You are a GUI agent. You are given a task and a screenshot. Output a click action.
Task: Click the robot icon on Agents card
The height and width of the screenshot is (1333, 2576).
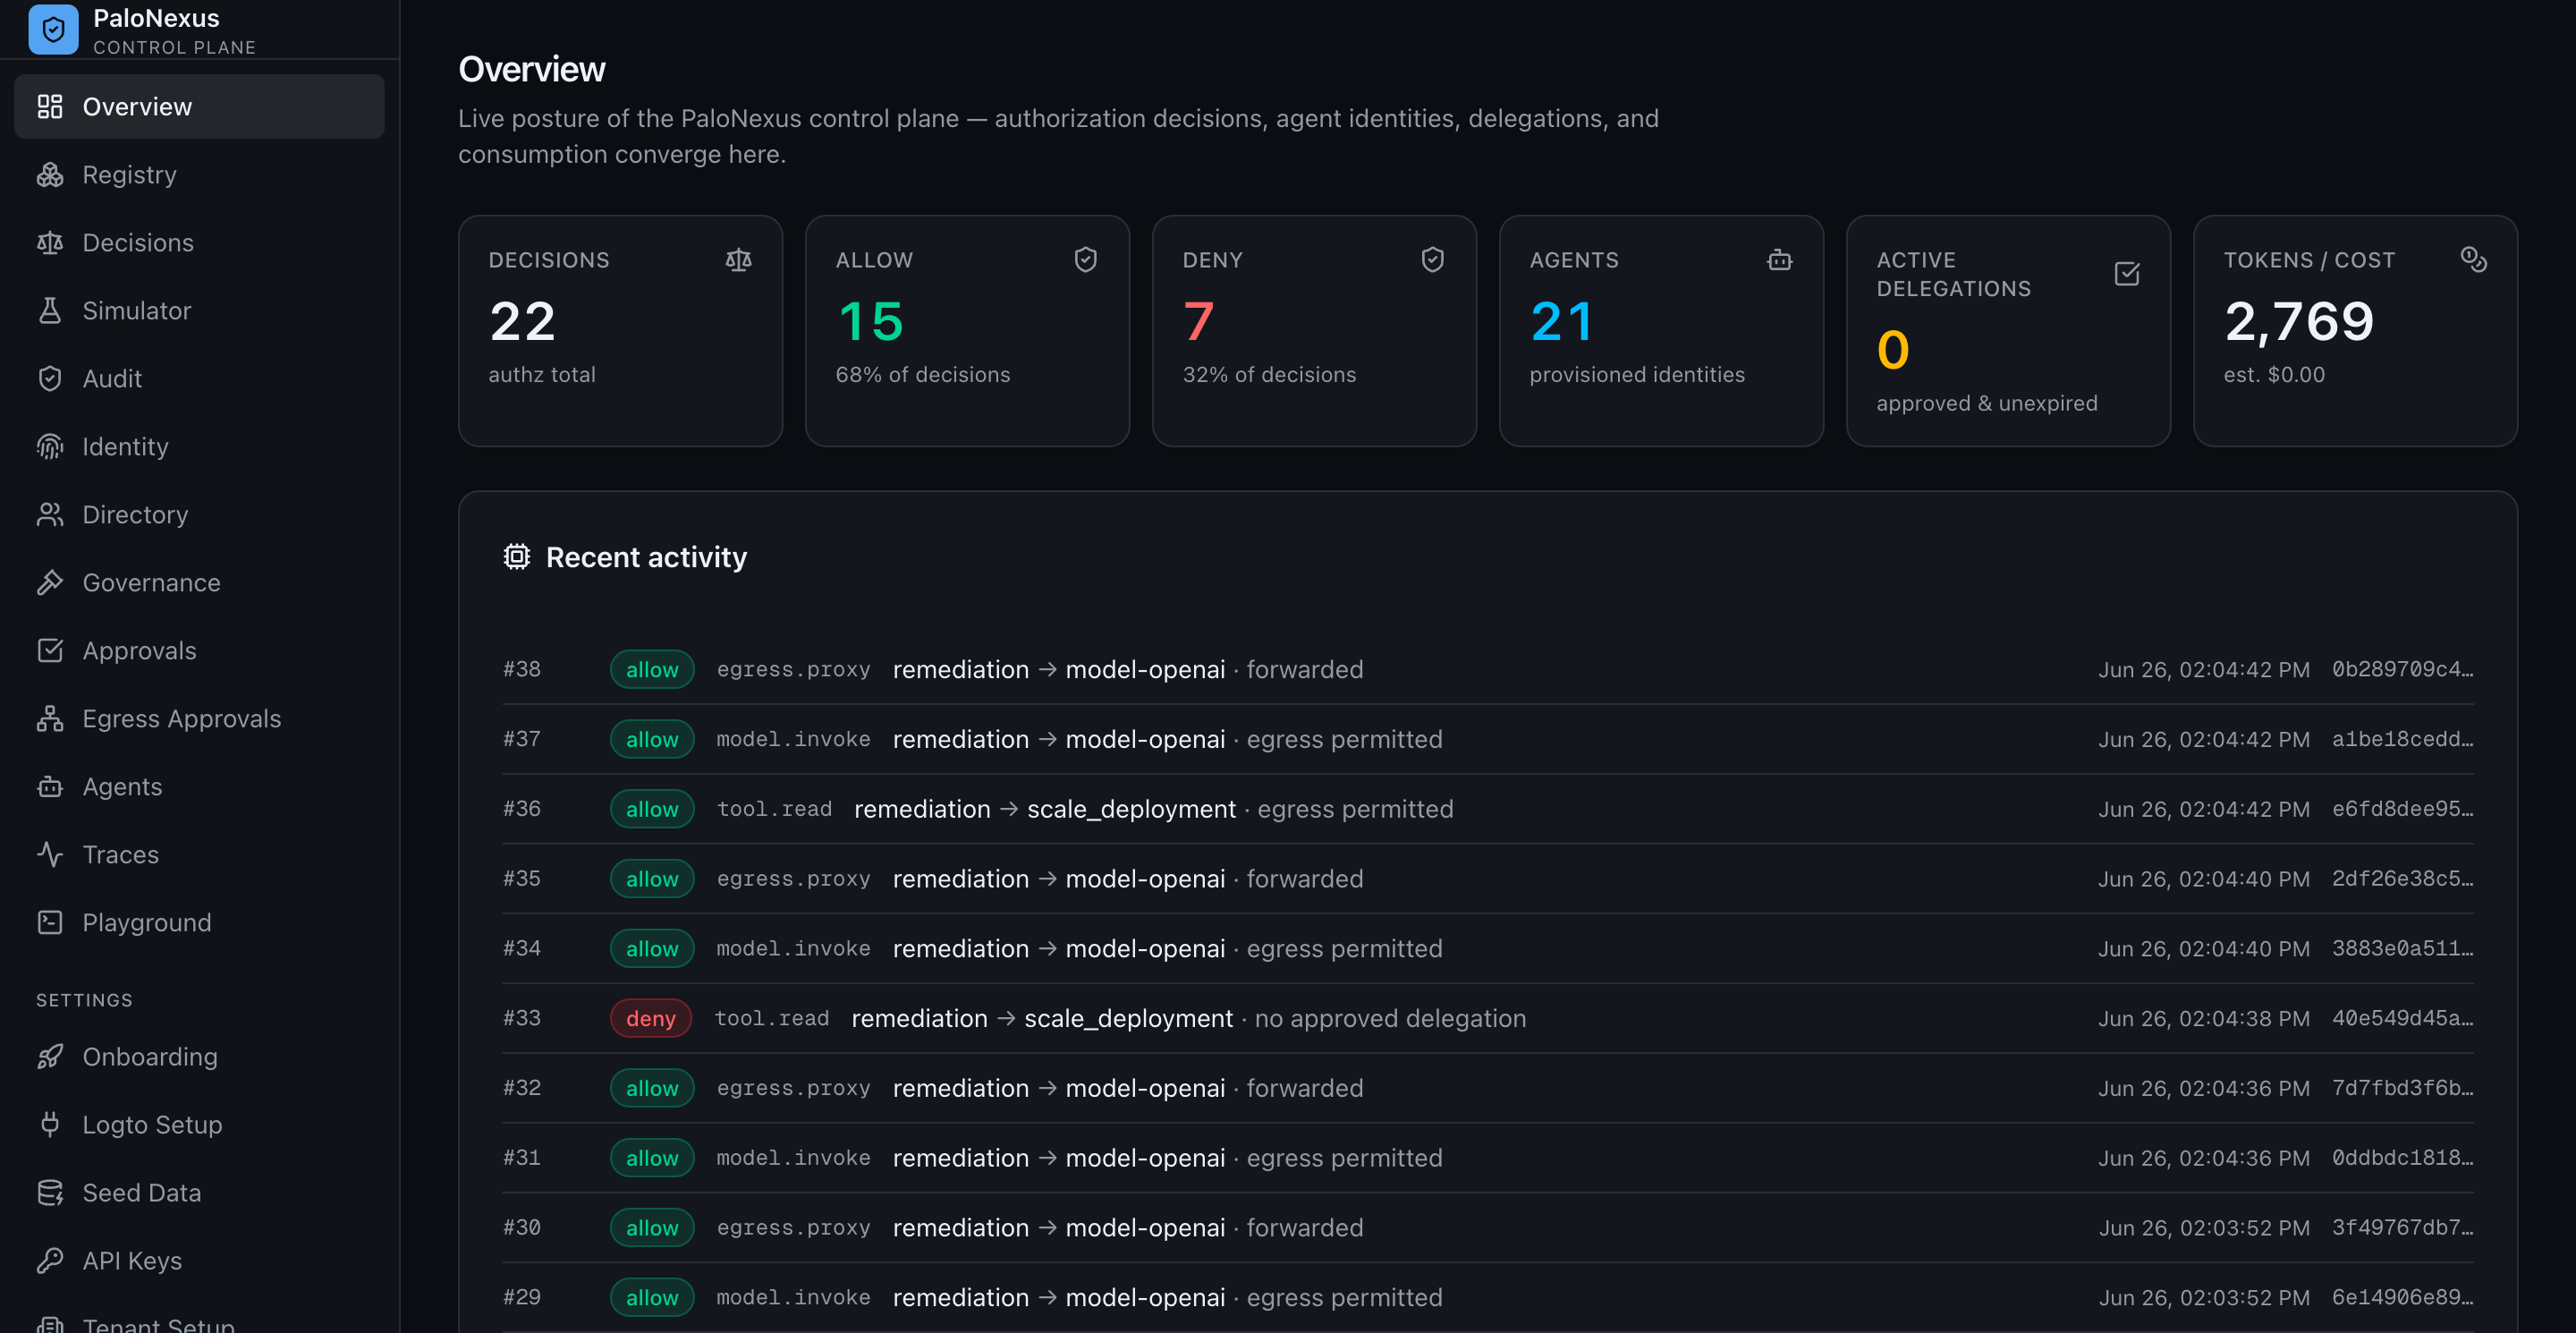(x=1779, y=260)
